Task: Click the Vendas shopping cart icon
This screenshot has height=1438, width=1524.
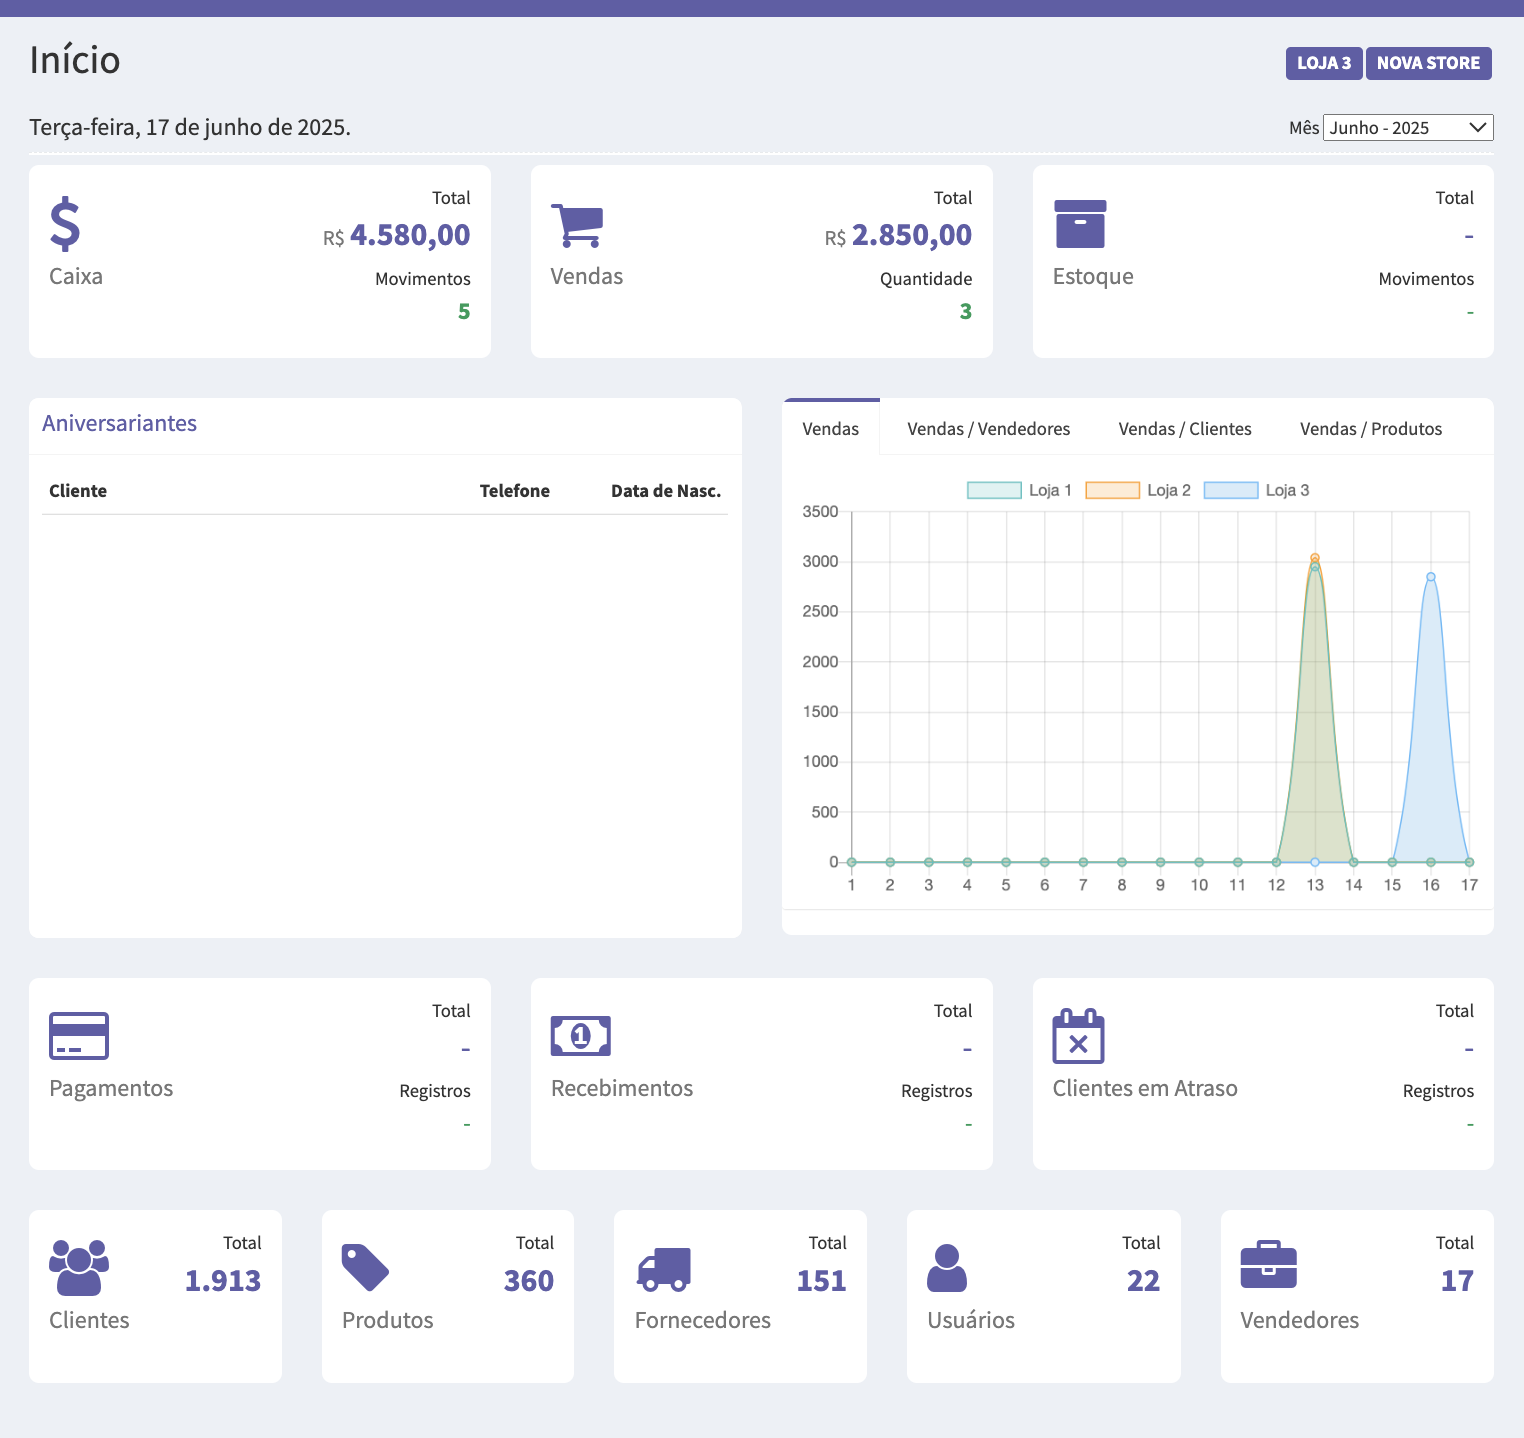Action: 577,225
